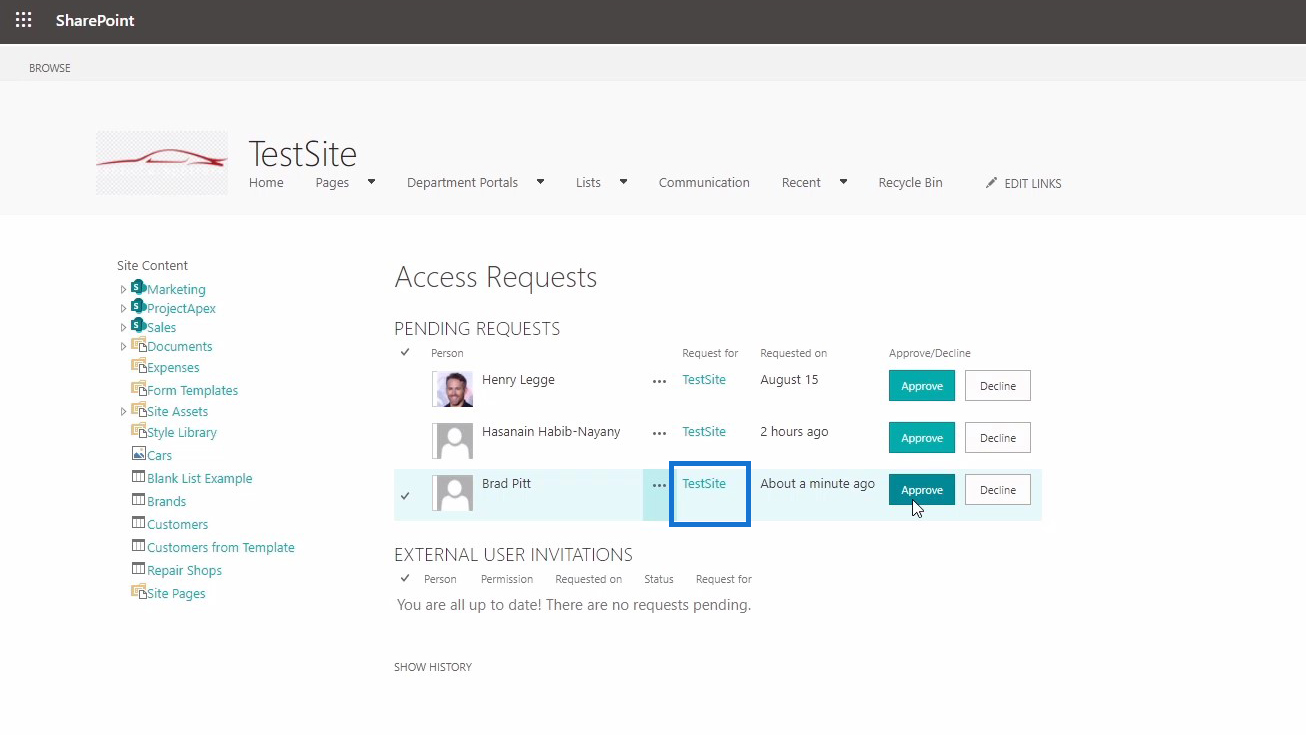Click the Cars picture library icon
Screen dimensions: 1306x735
pos(139,454)
